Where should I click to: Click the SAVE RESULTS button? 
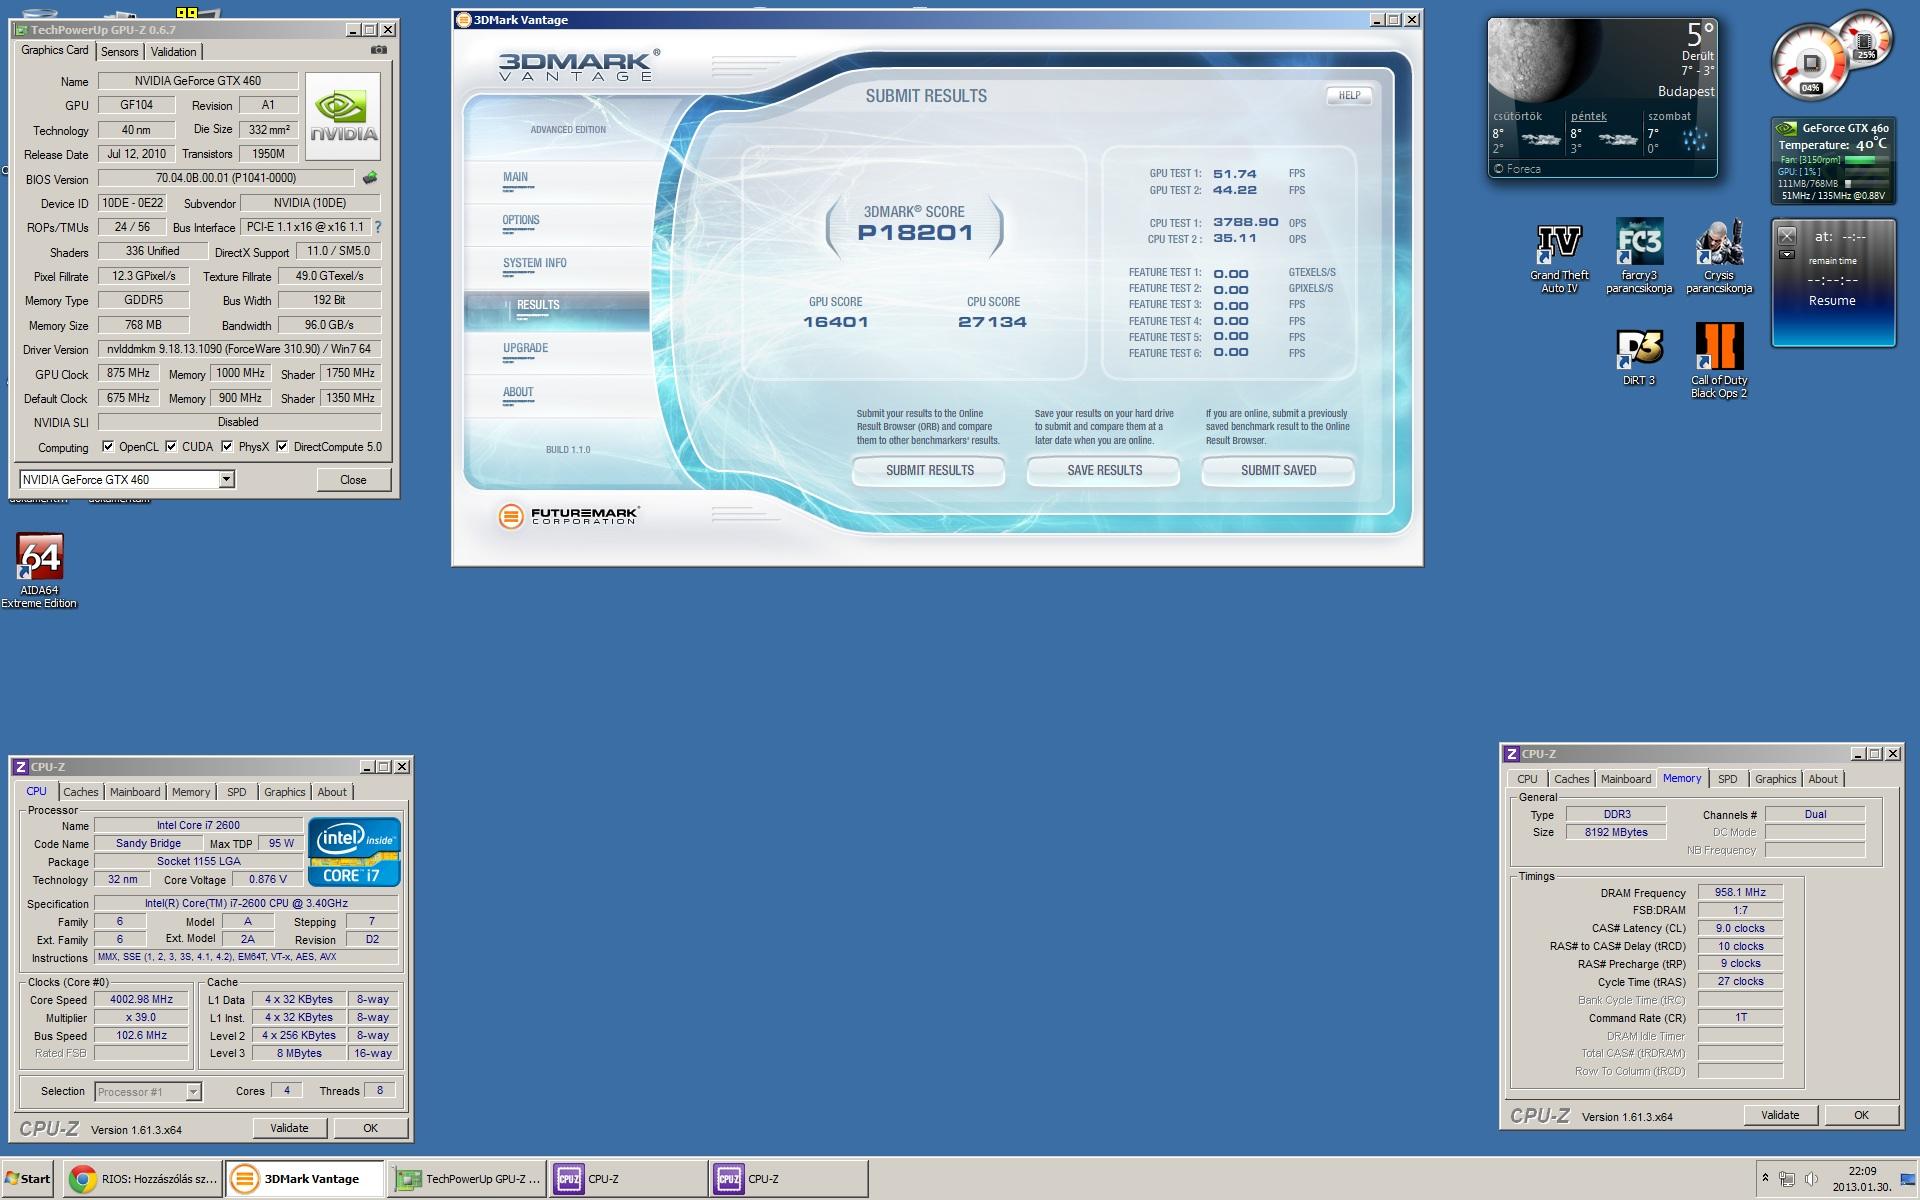click(1104, 470)
